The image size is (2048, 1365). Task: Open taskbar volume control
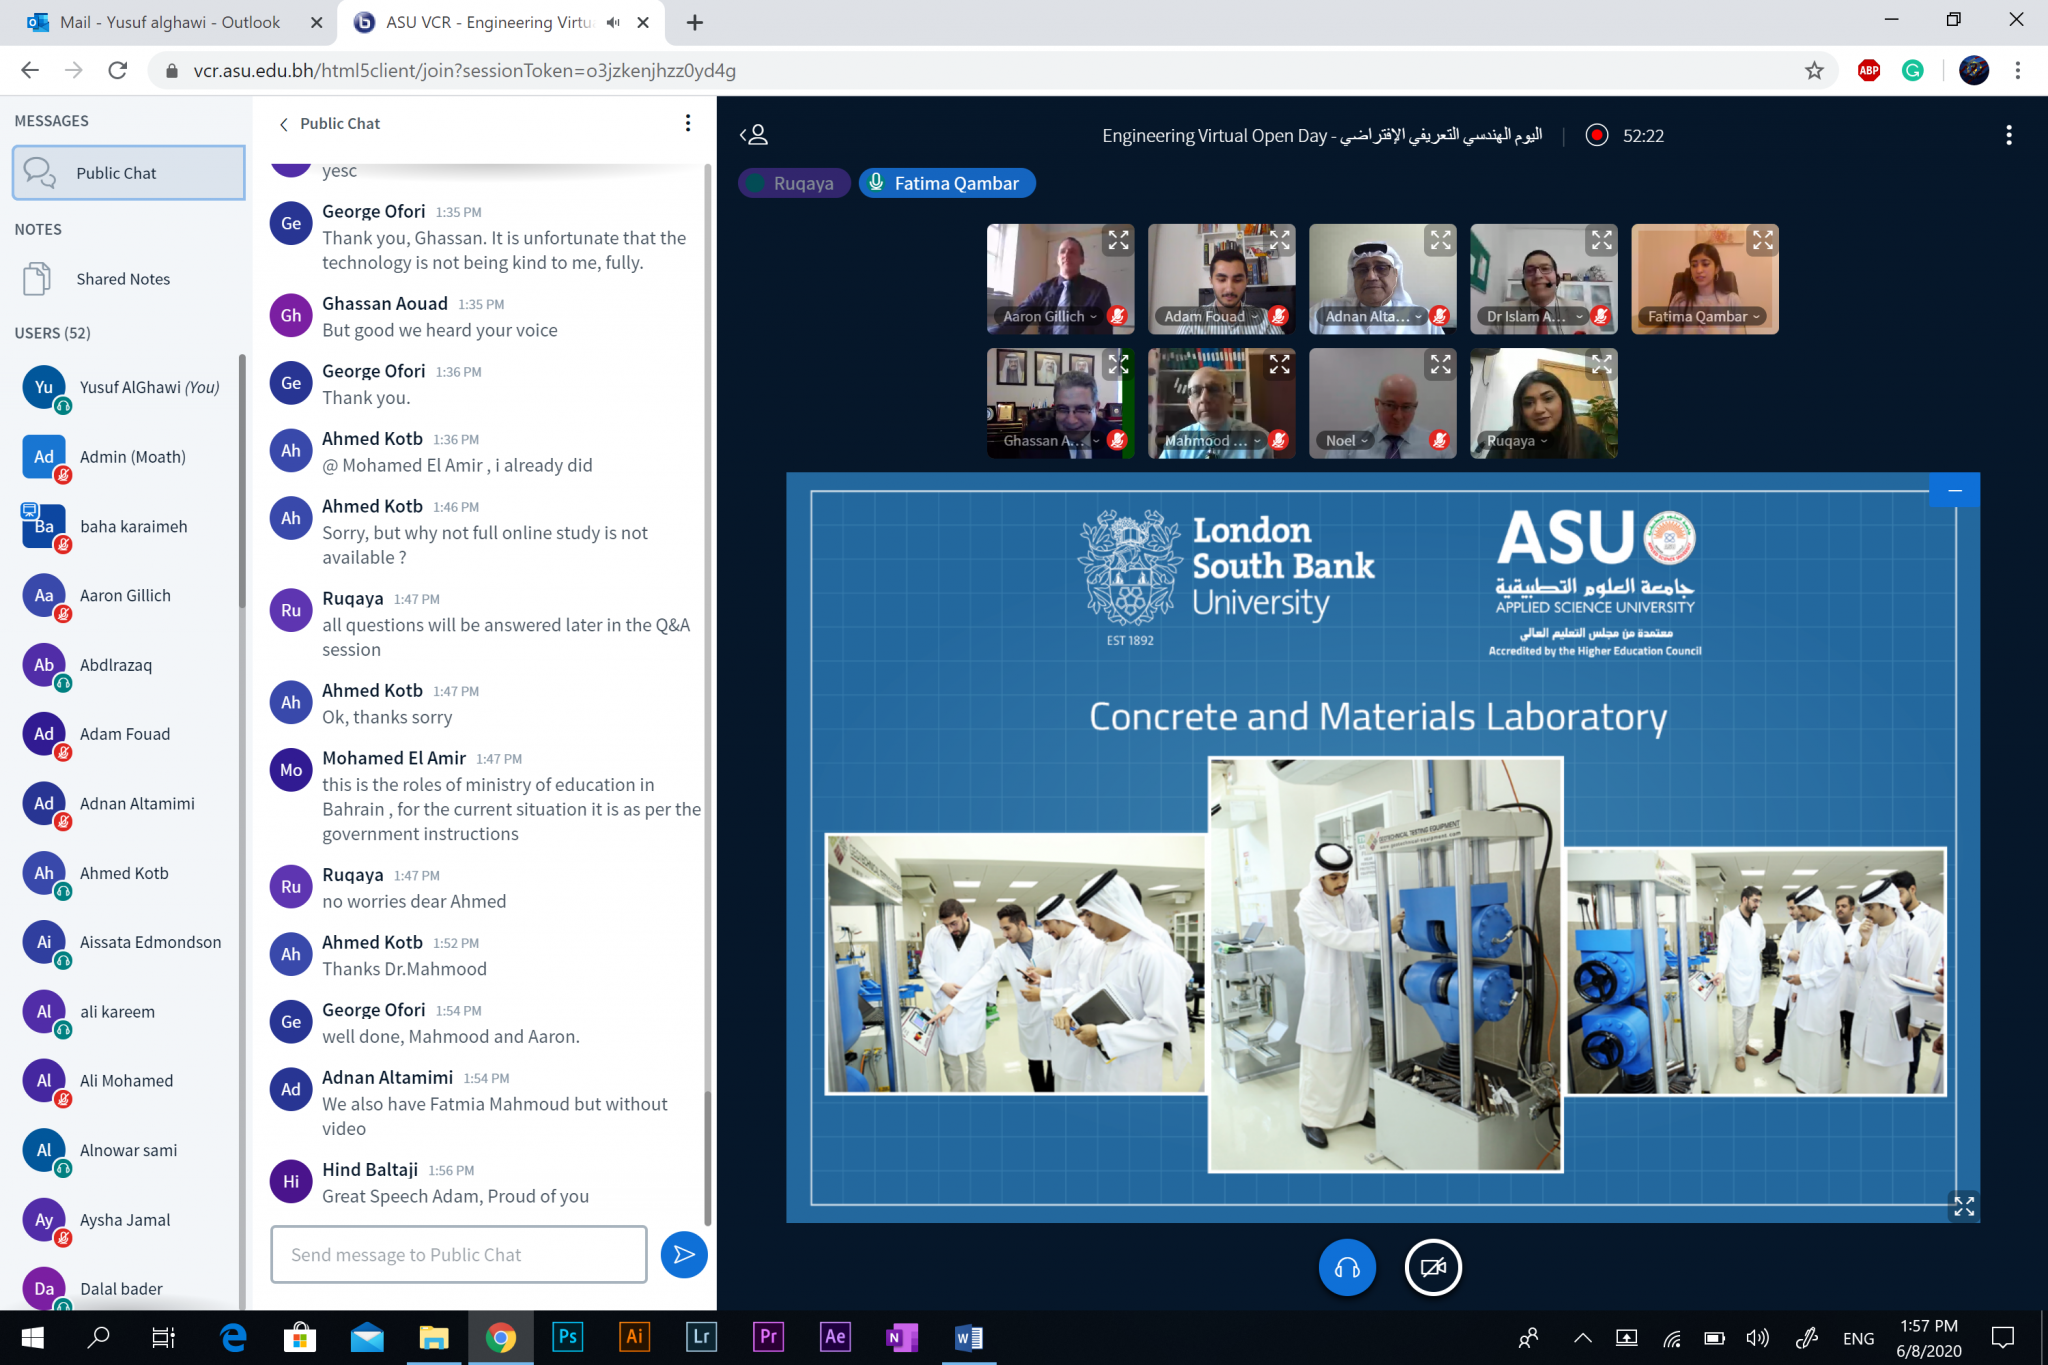[1757, 1338]
